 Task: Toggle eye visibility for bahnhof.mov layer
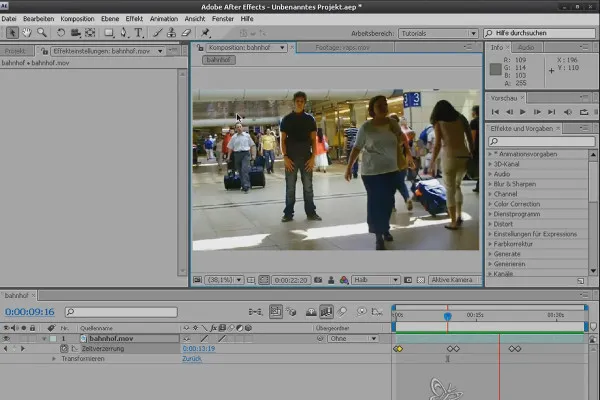point(6,339)
